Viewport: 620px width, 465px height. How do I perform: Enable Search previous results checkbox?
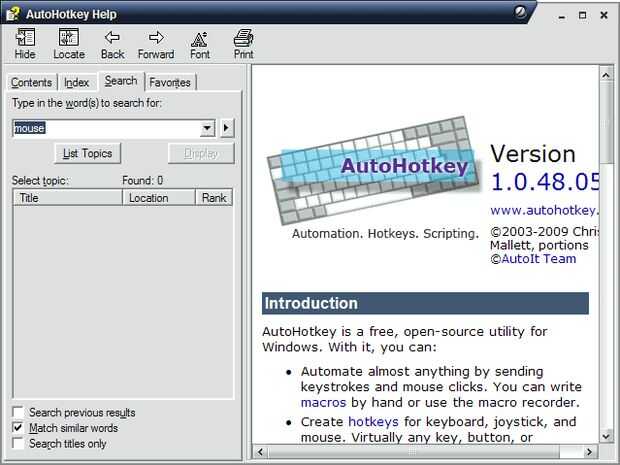coord(18,412)
